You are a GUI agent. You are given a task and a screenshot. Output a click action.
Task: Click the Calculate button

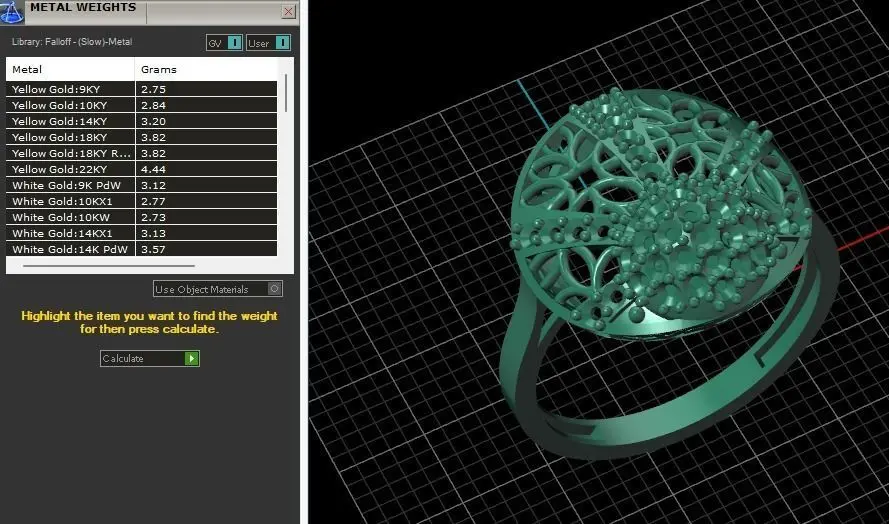click(150, 358)
